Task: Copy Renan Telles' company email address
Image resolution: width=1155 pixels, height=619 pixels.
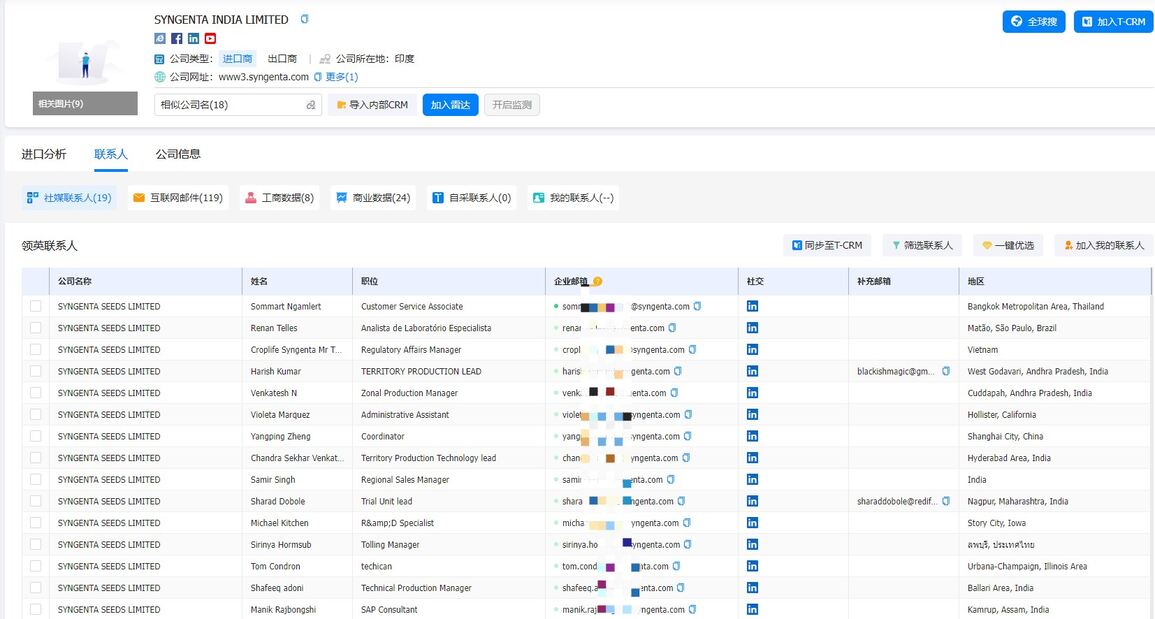Action: [672, 328]
